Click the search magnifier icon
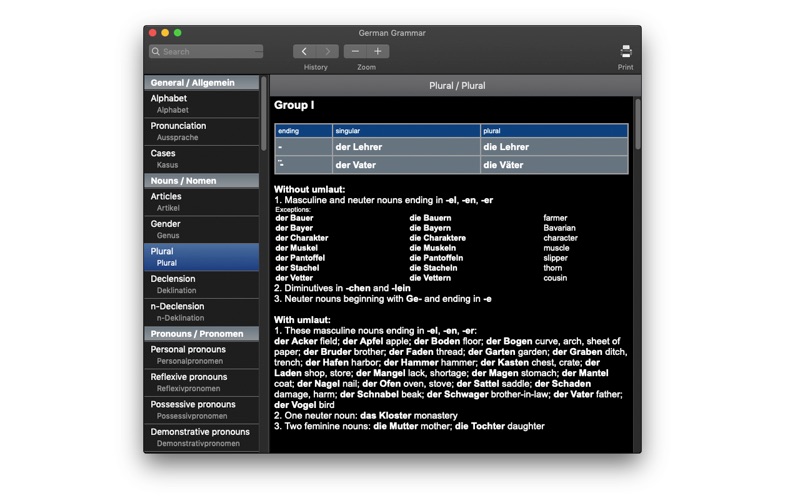 [x=156, y=52]
